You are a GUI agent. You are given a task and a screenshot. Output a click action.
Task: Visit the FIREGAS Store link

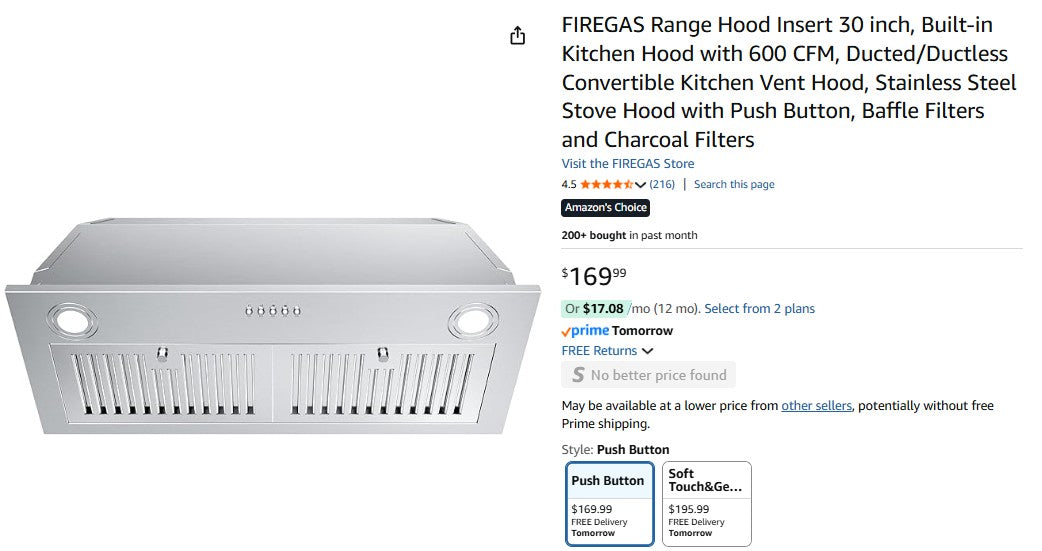coord(627,164)
